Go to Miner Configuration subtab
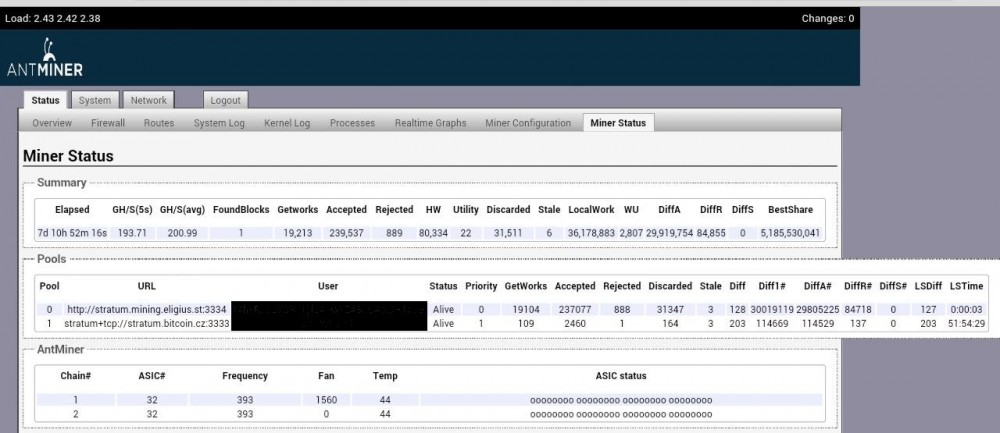Viewport: 1000px width, 433px height. 527,123
